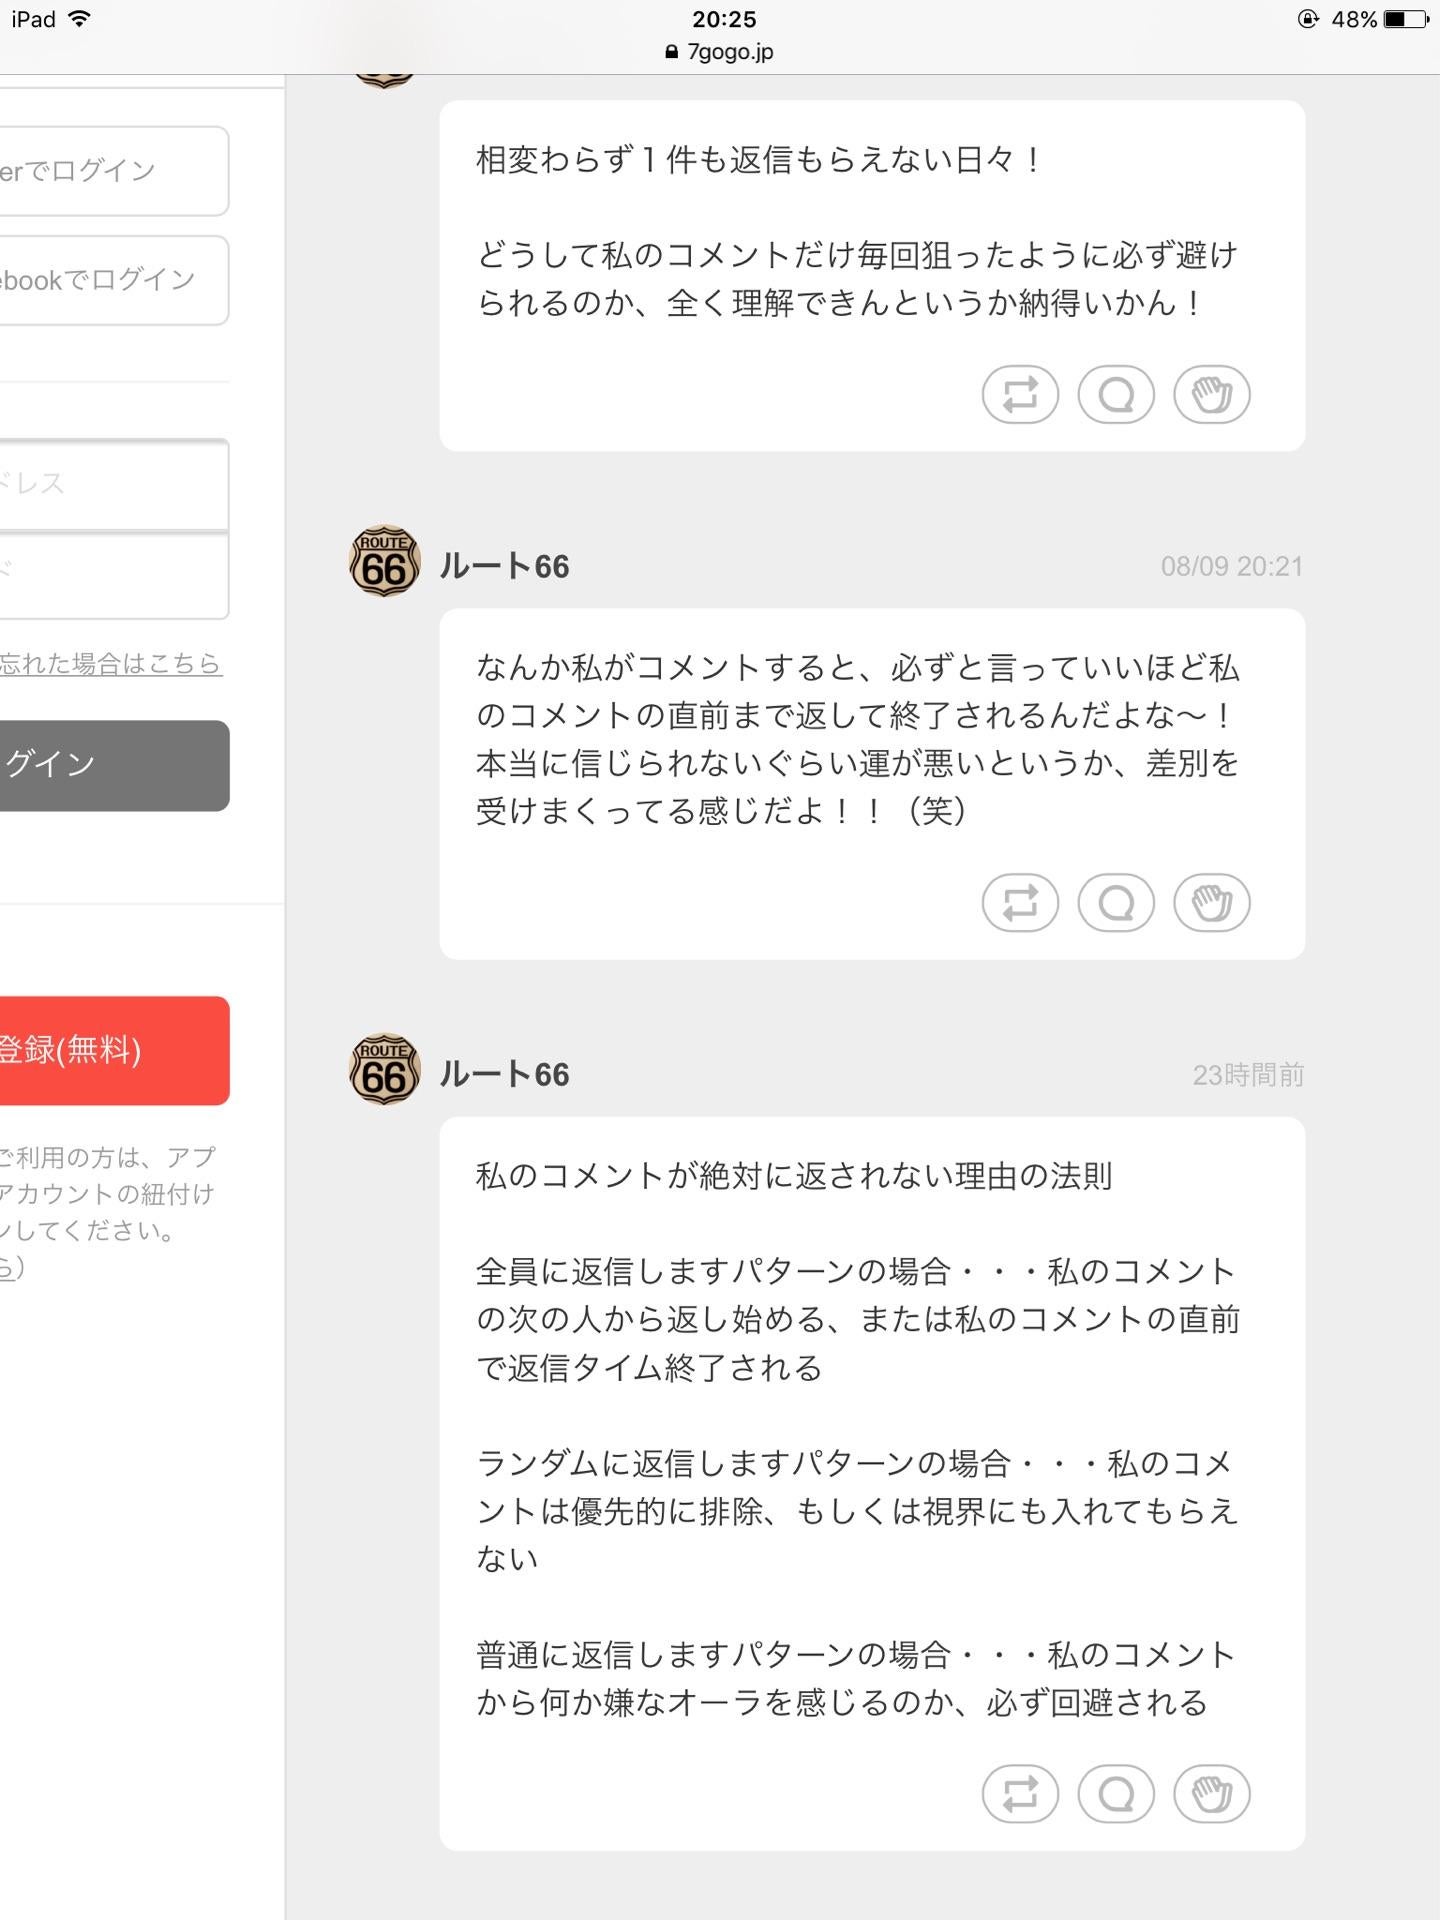Viewport: 1440px width, 1920px height.
Task: Tap the Facebookでログイン button
Action: pyautogui.click(x=114, y=280)
